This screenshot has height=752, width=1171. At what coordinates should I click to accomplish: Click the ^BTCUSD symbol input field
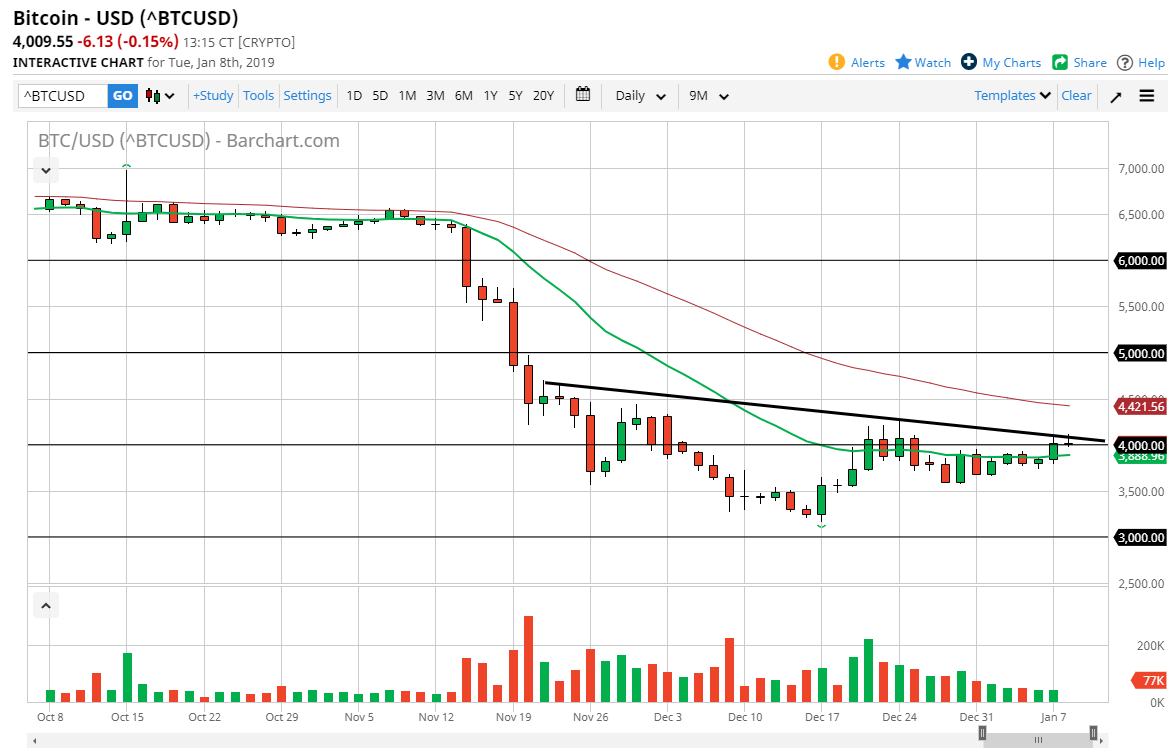click(x=62, y=96)
